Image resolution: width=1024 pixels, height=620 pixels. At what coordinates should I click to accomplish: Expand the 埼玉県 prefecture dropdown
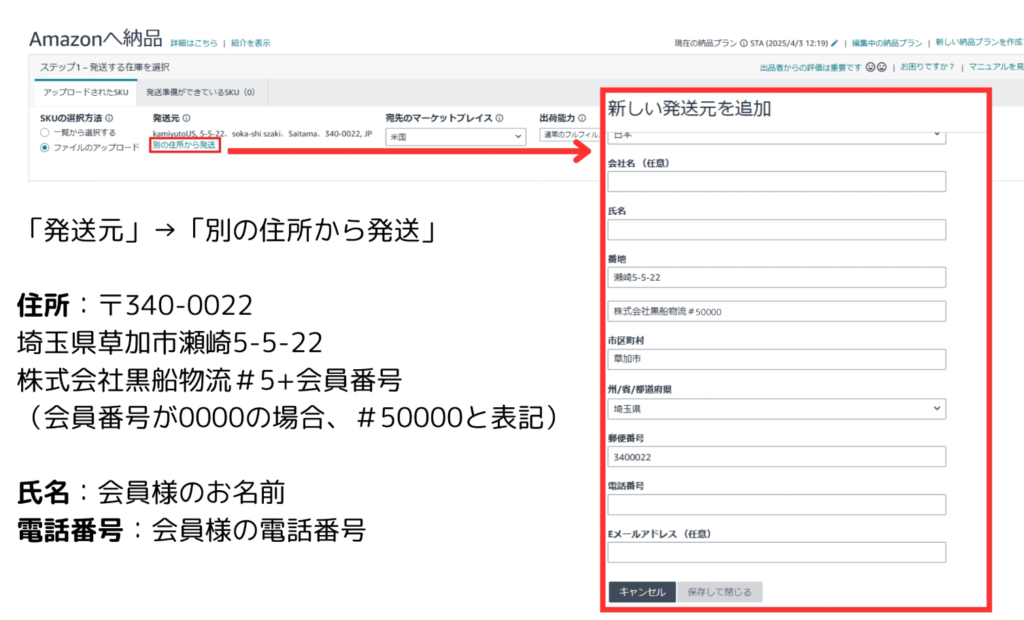coord(776,408)
